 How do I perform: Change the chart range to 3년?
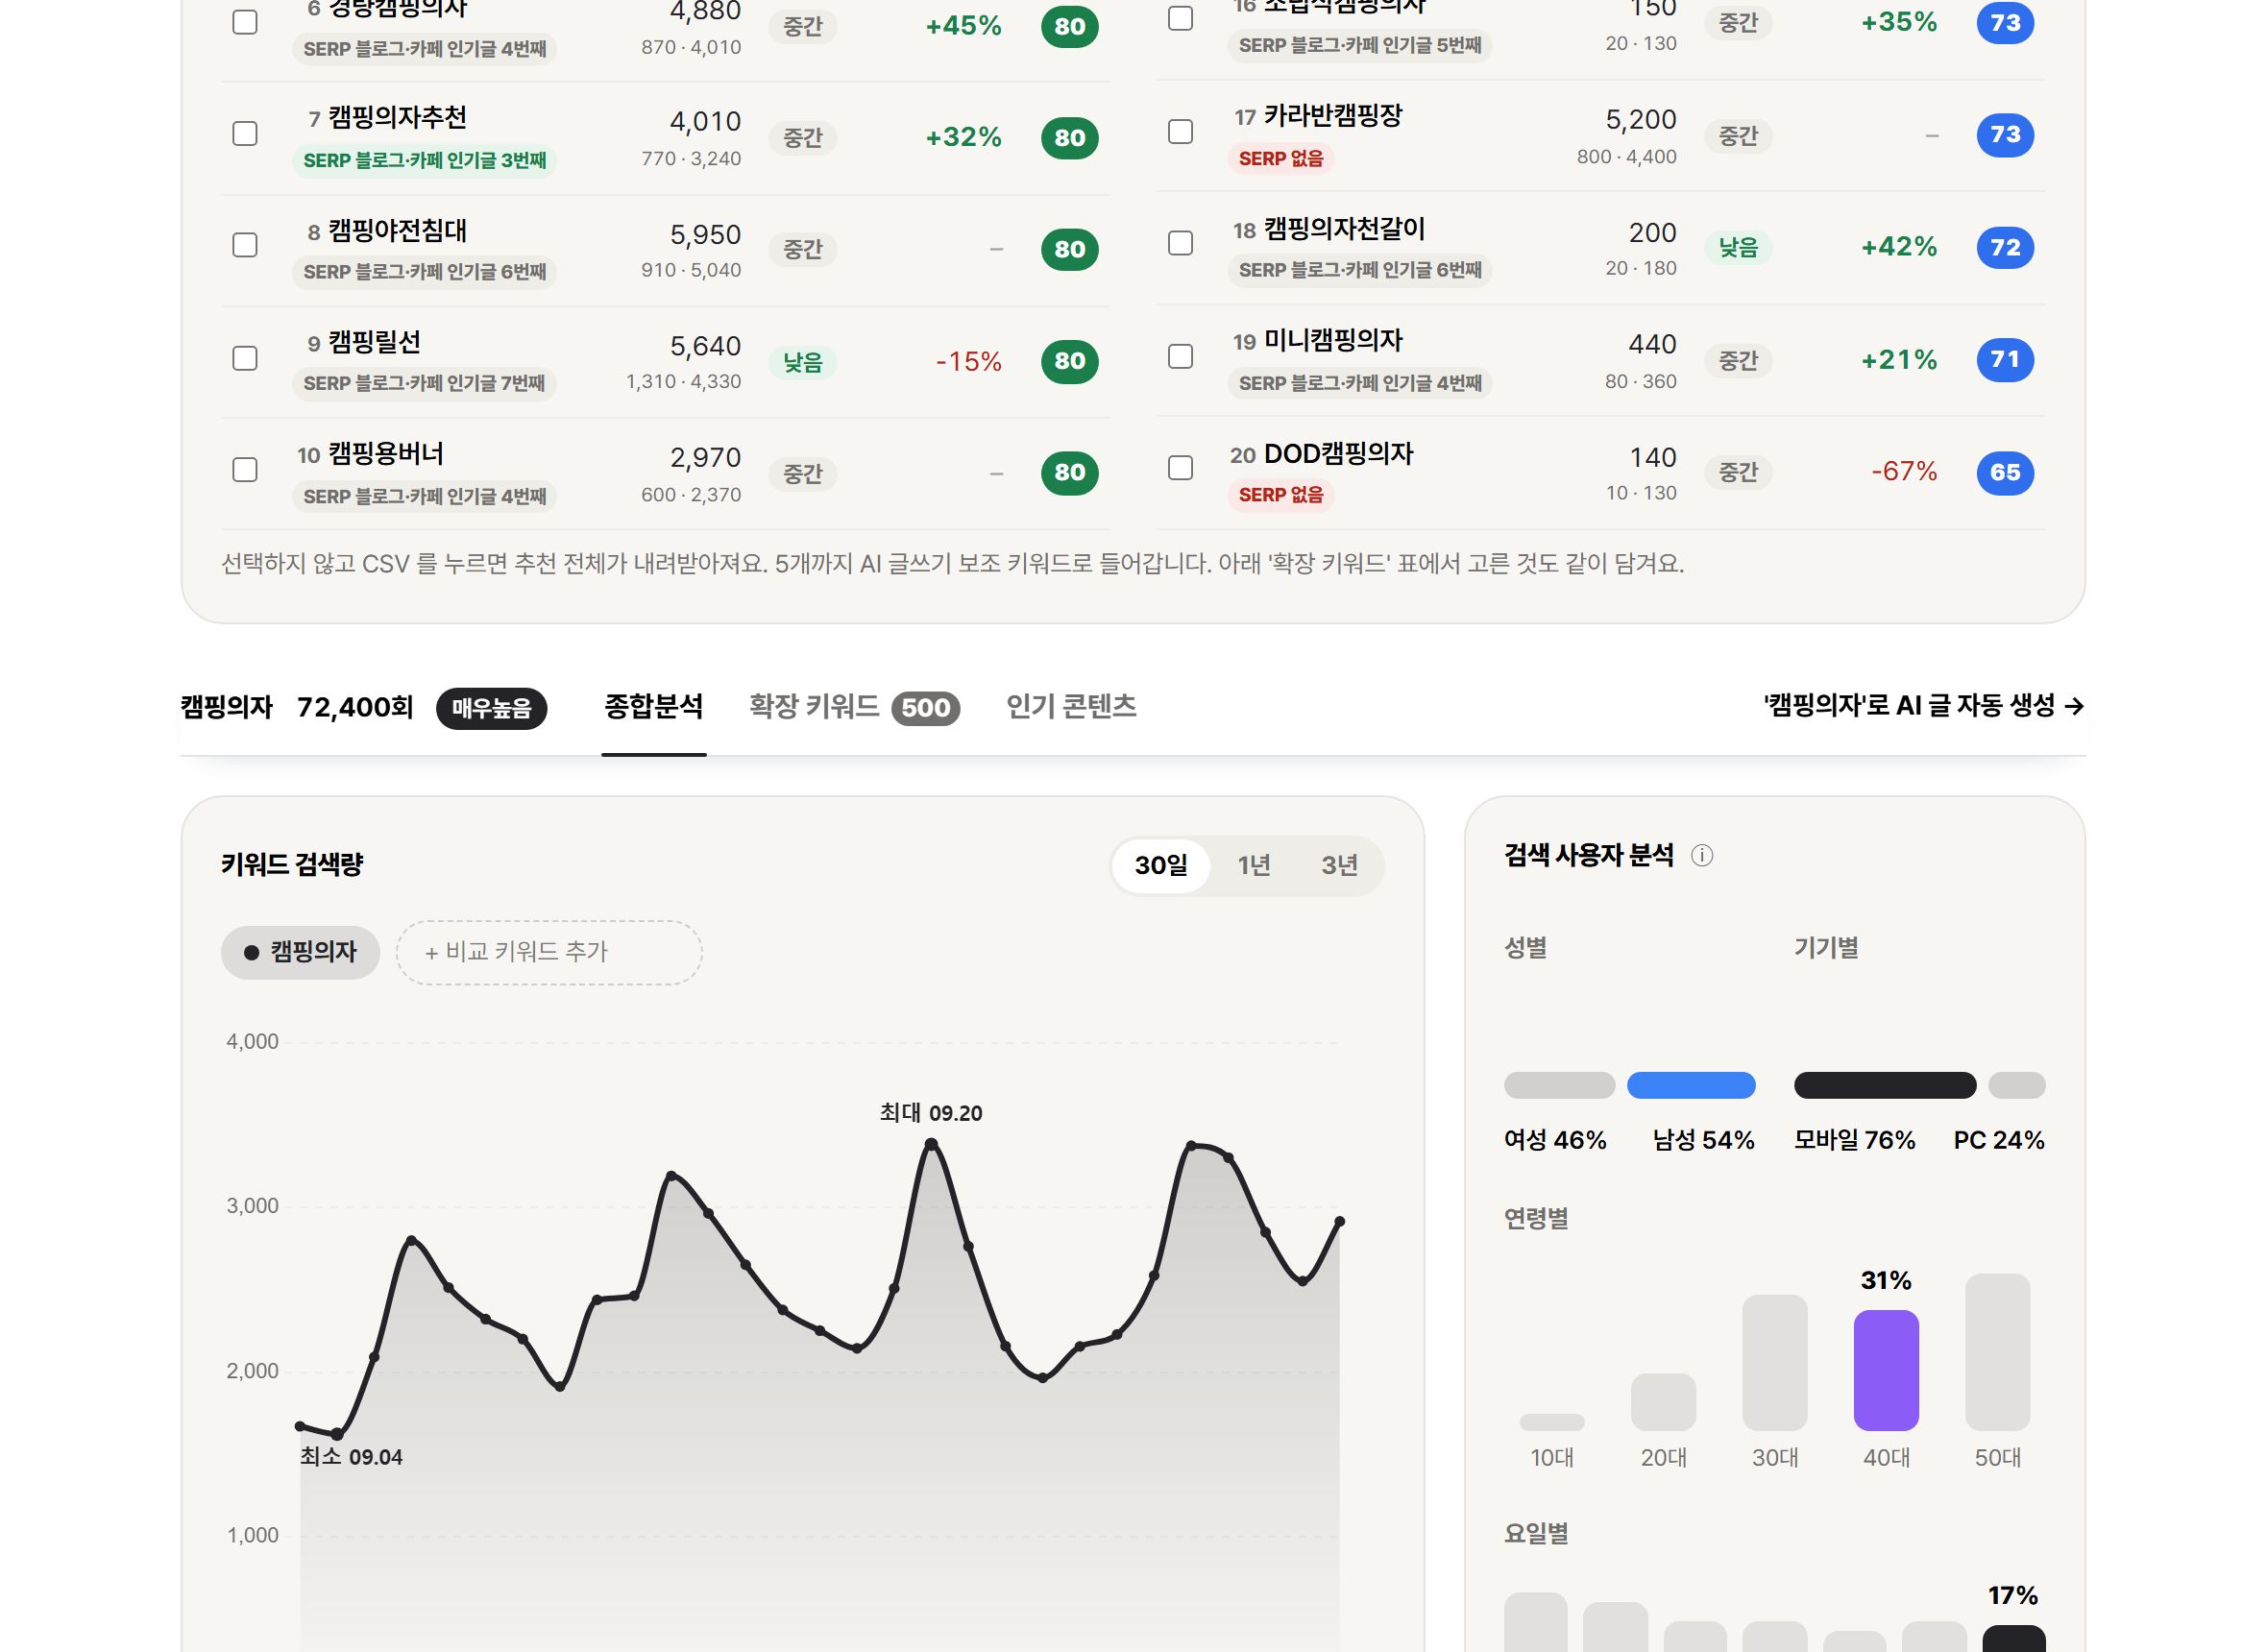(1339, 865)
